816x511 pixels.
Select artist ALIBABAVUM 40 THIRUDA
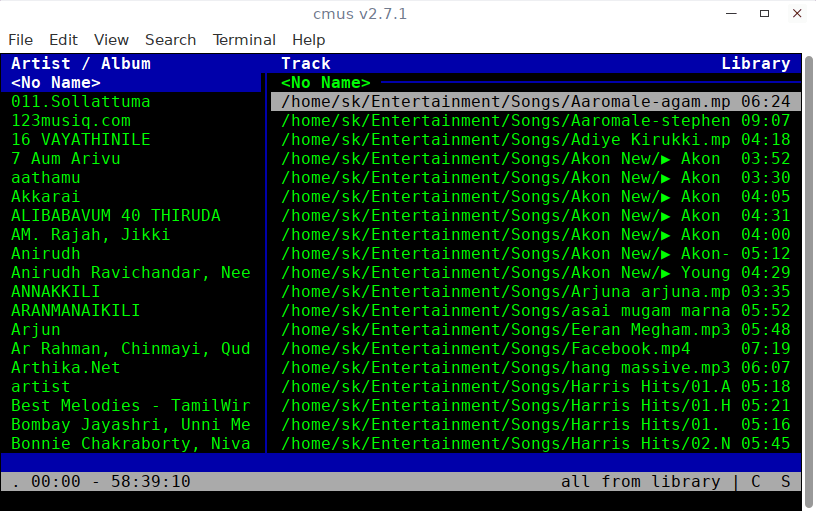click(x=131, y=215)
